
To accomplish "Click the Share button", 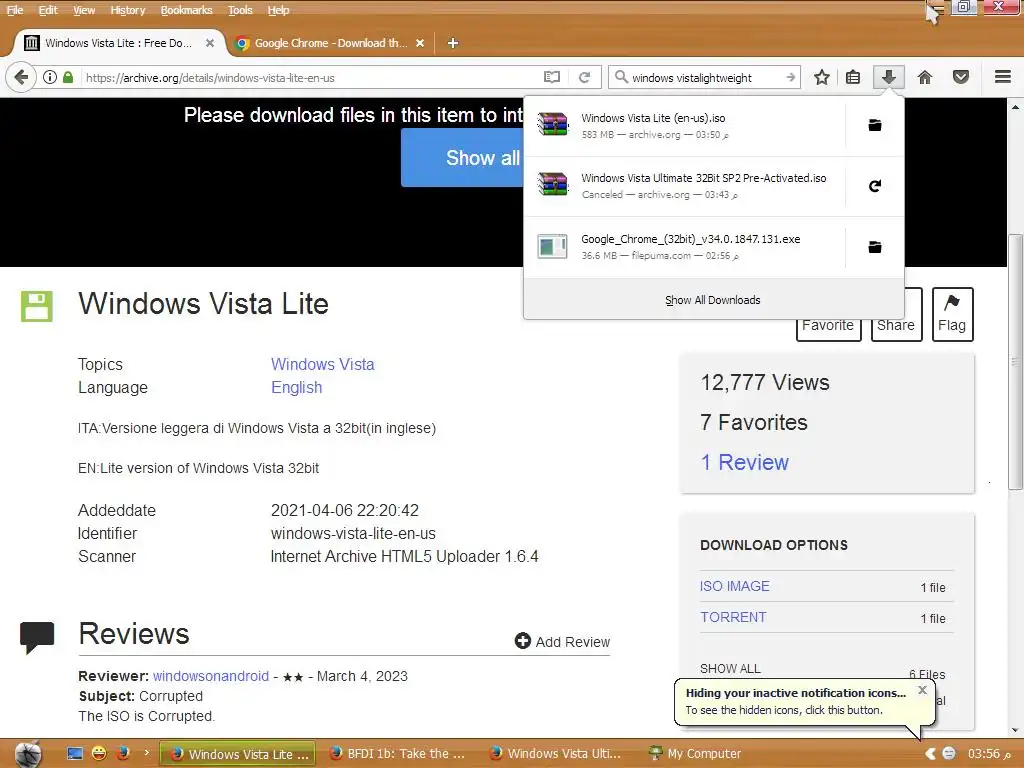I will pyautogui.click(x=897, y=325).
